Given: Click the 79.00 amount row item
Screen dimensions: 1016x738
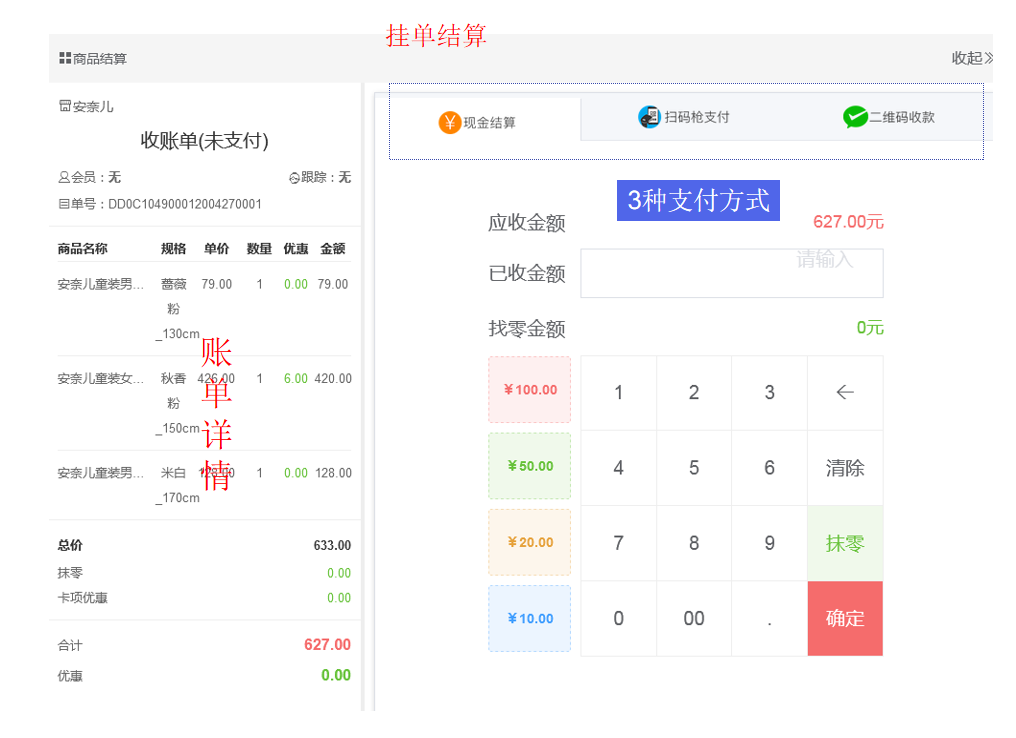Looking at the screenshot, I should pyautogui.click(x=333, y=284).
